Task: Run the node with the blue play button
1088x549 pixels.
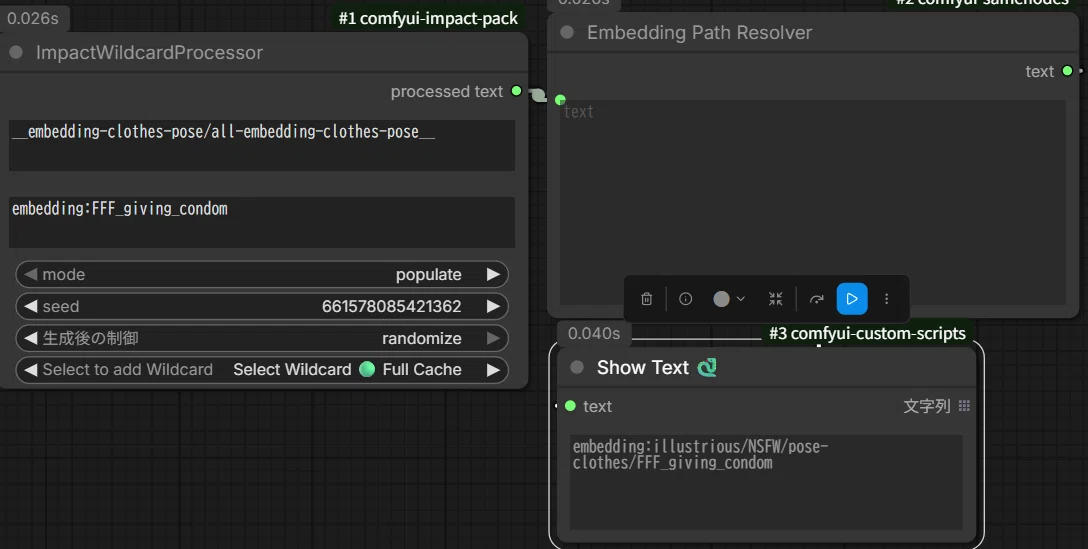Action: [x=852, y=299]
